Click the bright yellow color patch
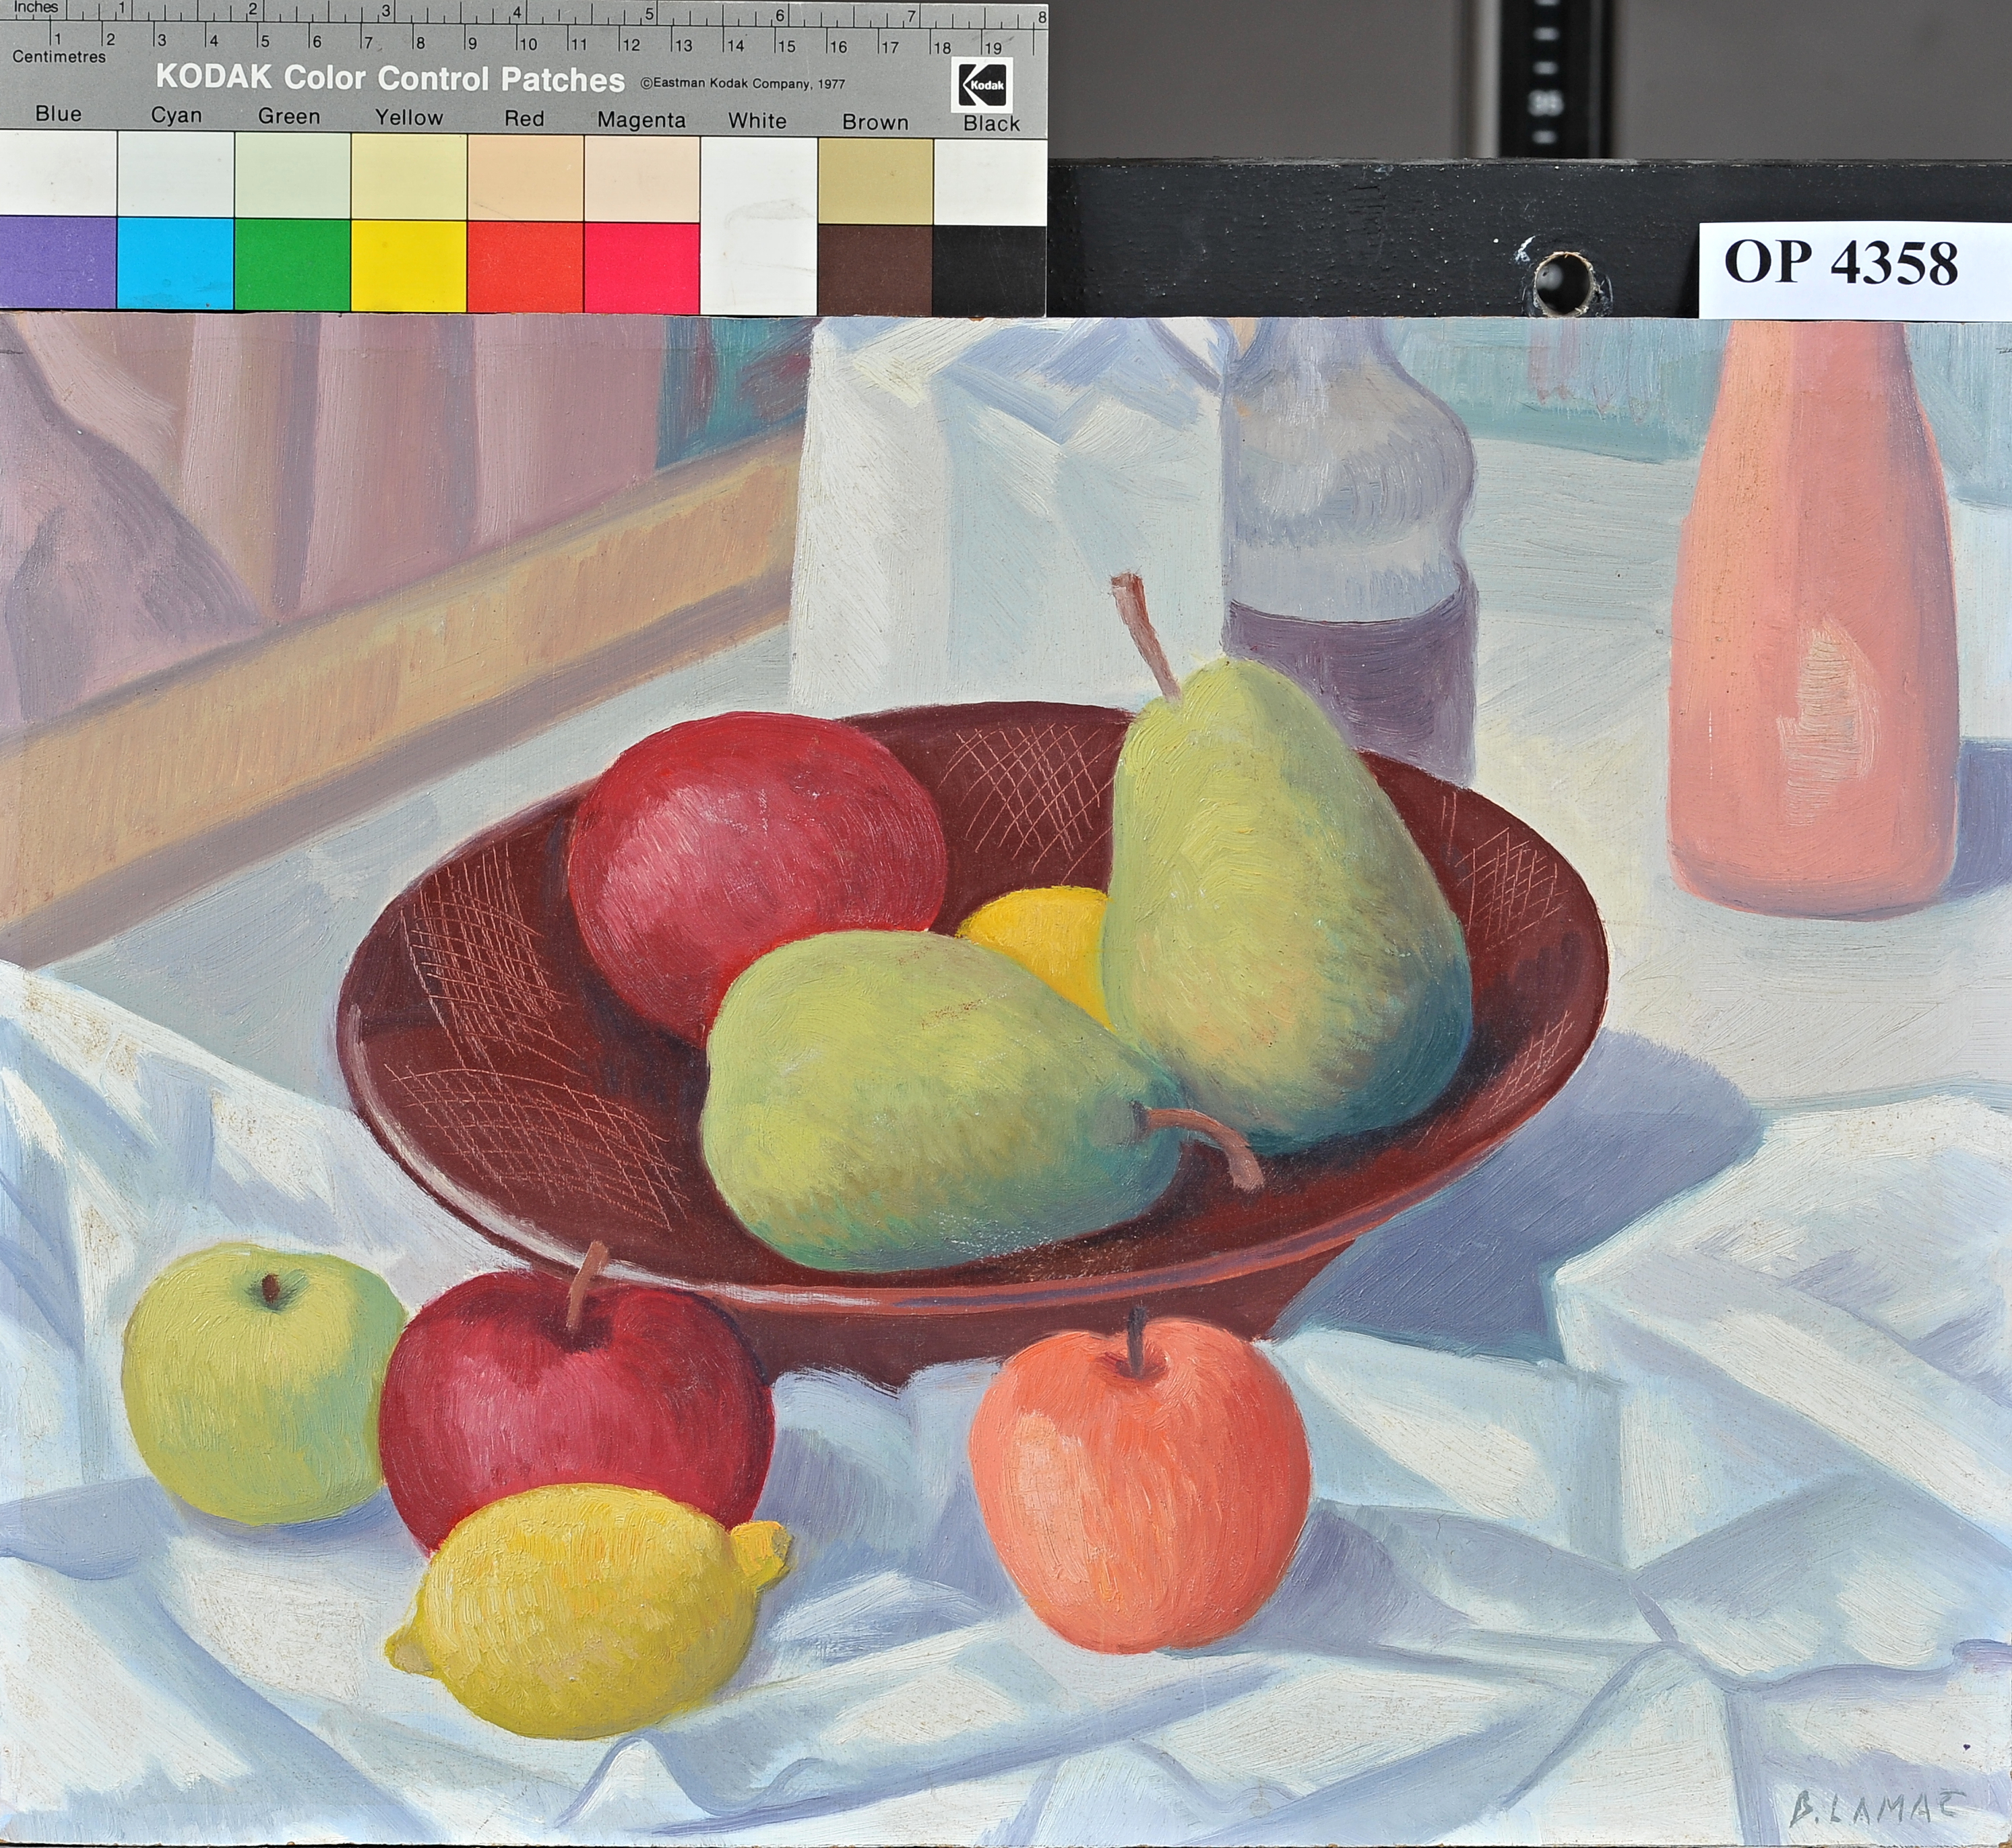This screenshot has width=2012, height=1848. pos(408,266)
